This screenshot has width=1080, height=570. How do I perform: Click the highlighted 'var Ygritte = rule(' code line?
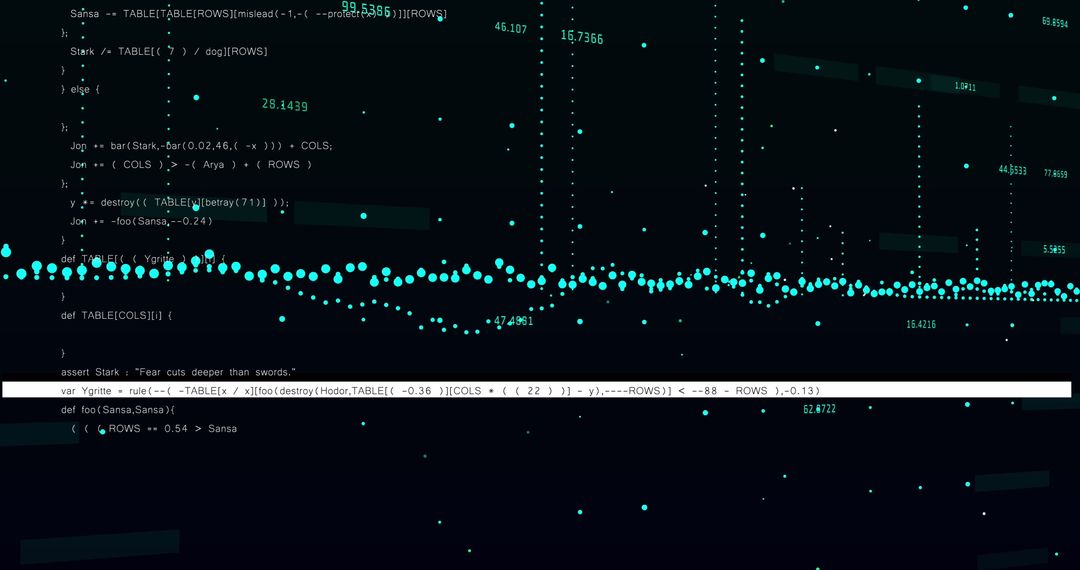pos(537,390)
